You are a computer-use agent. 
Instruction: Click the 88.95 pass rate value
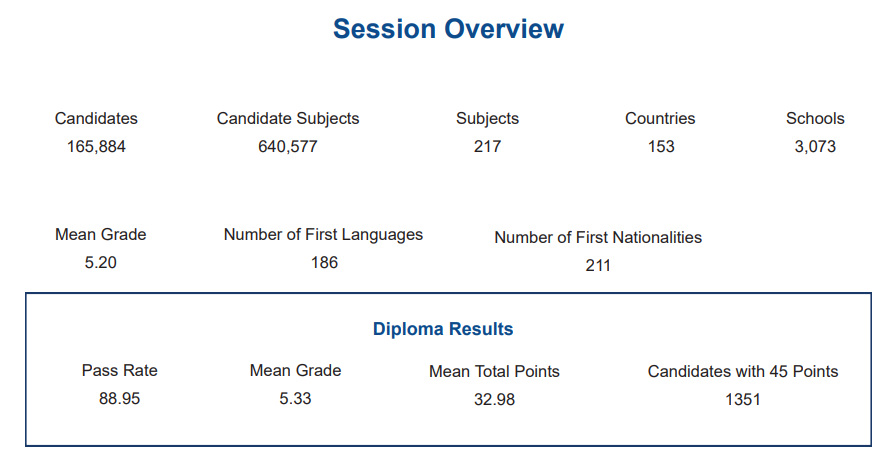coord(119,398)
